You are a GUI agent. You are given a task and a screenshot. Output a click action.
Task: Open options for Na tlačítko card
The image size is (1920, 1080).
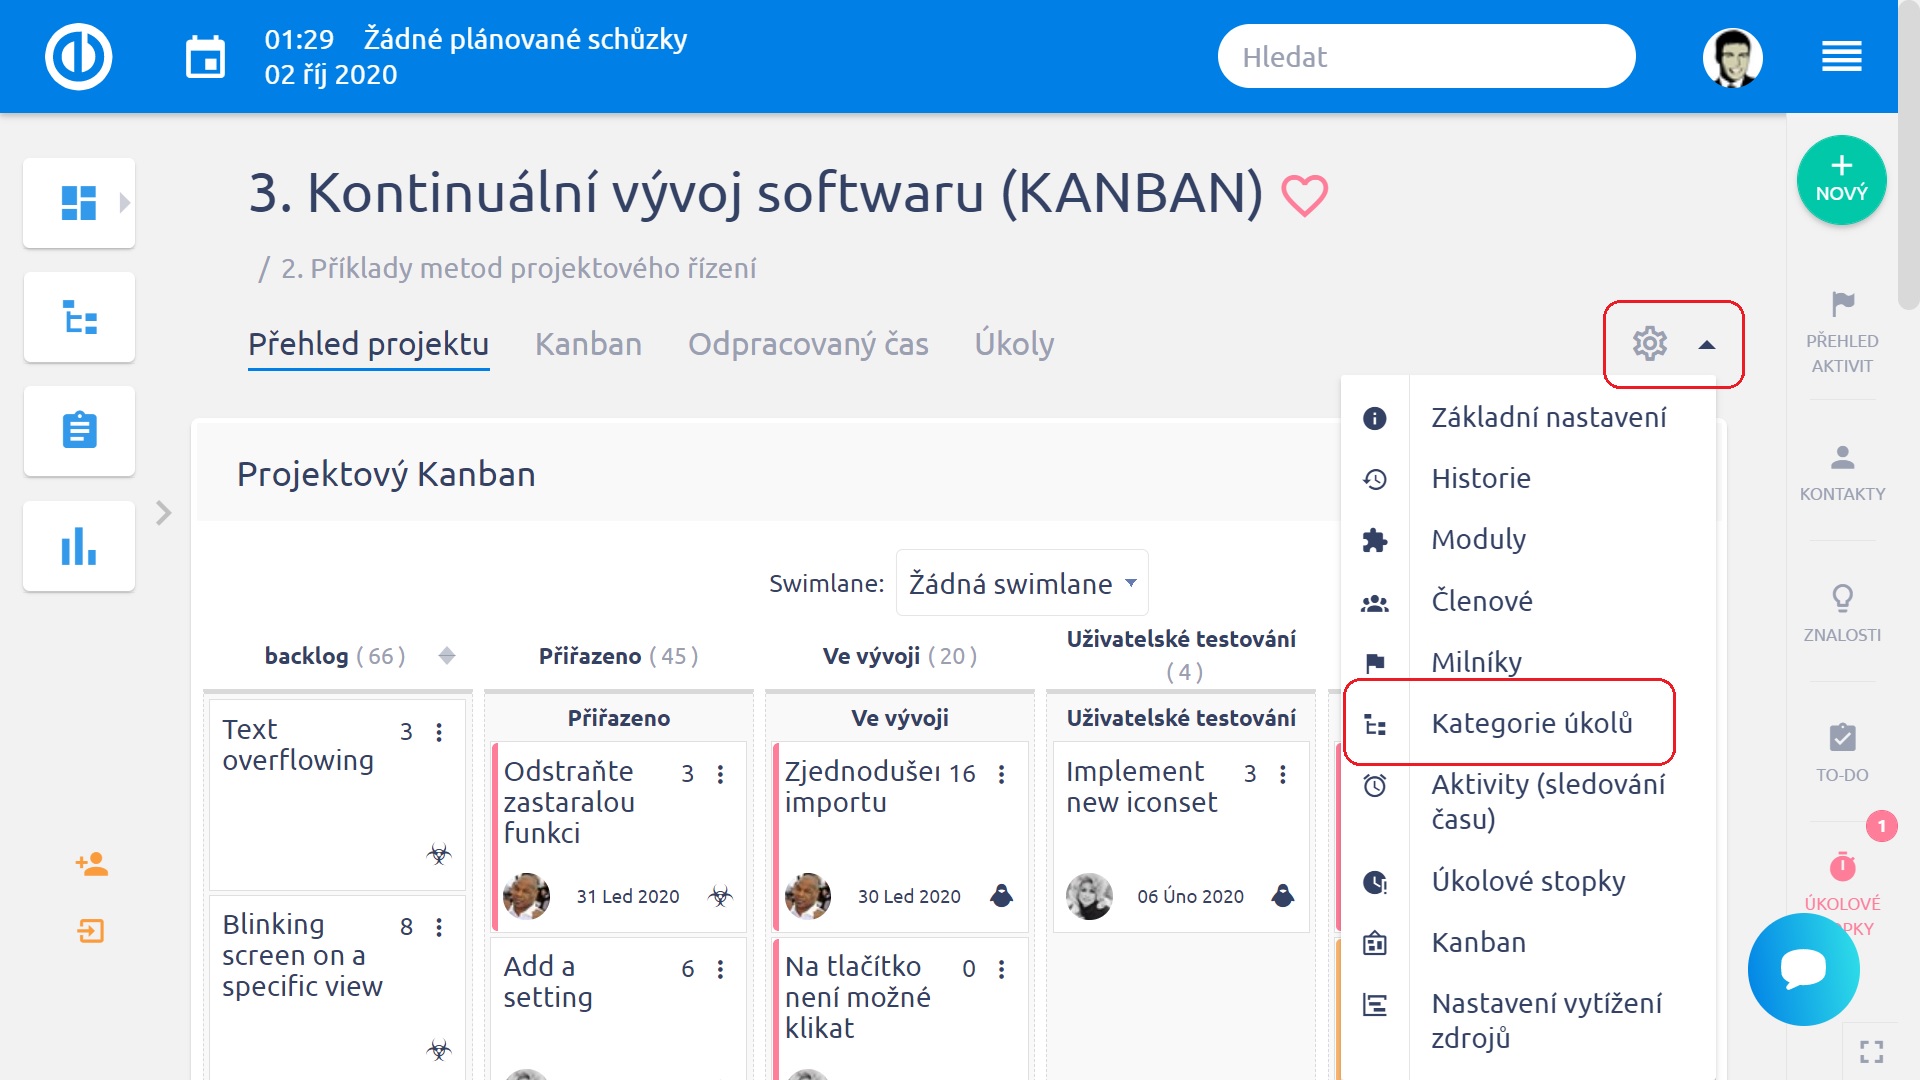1001,969
